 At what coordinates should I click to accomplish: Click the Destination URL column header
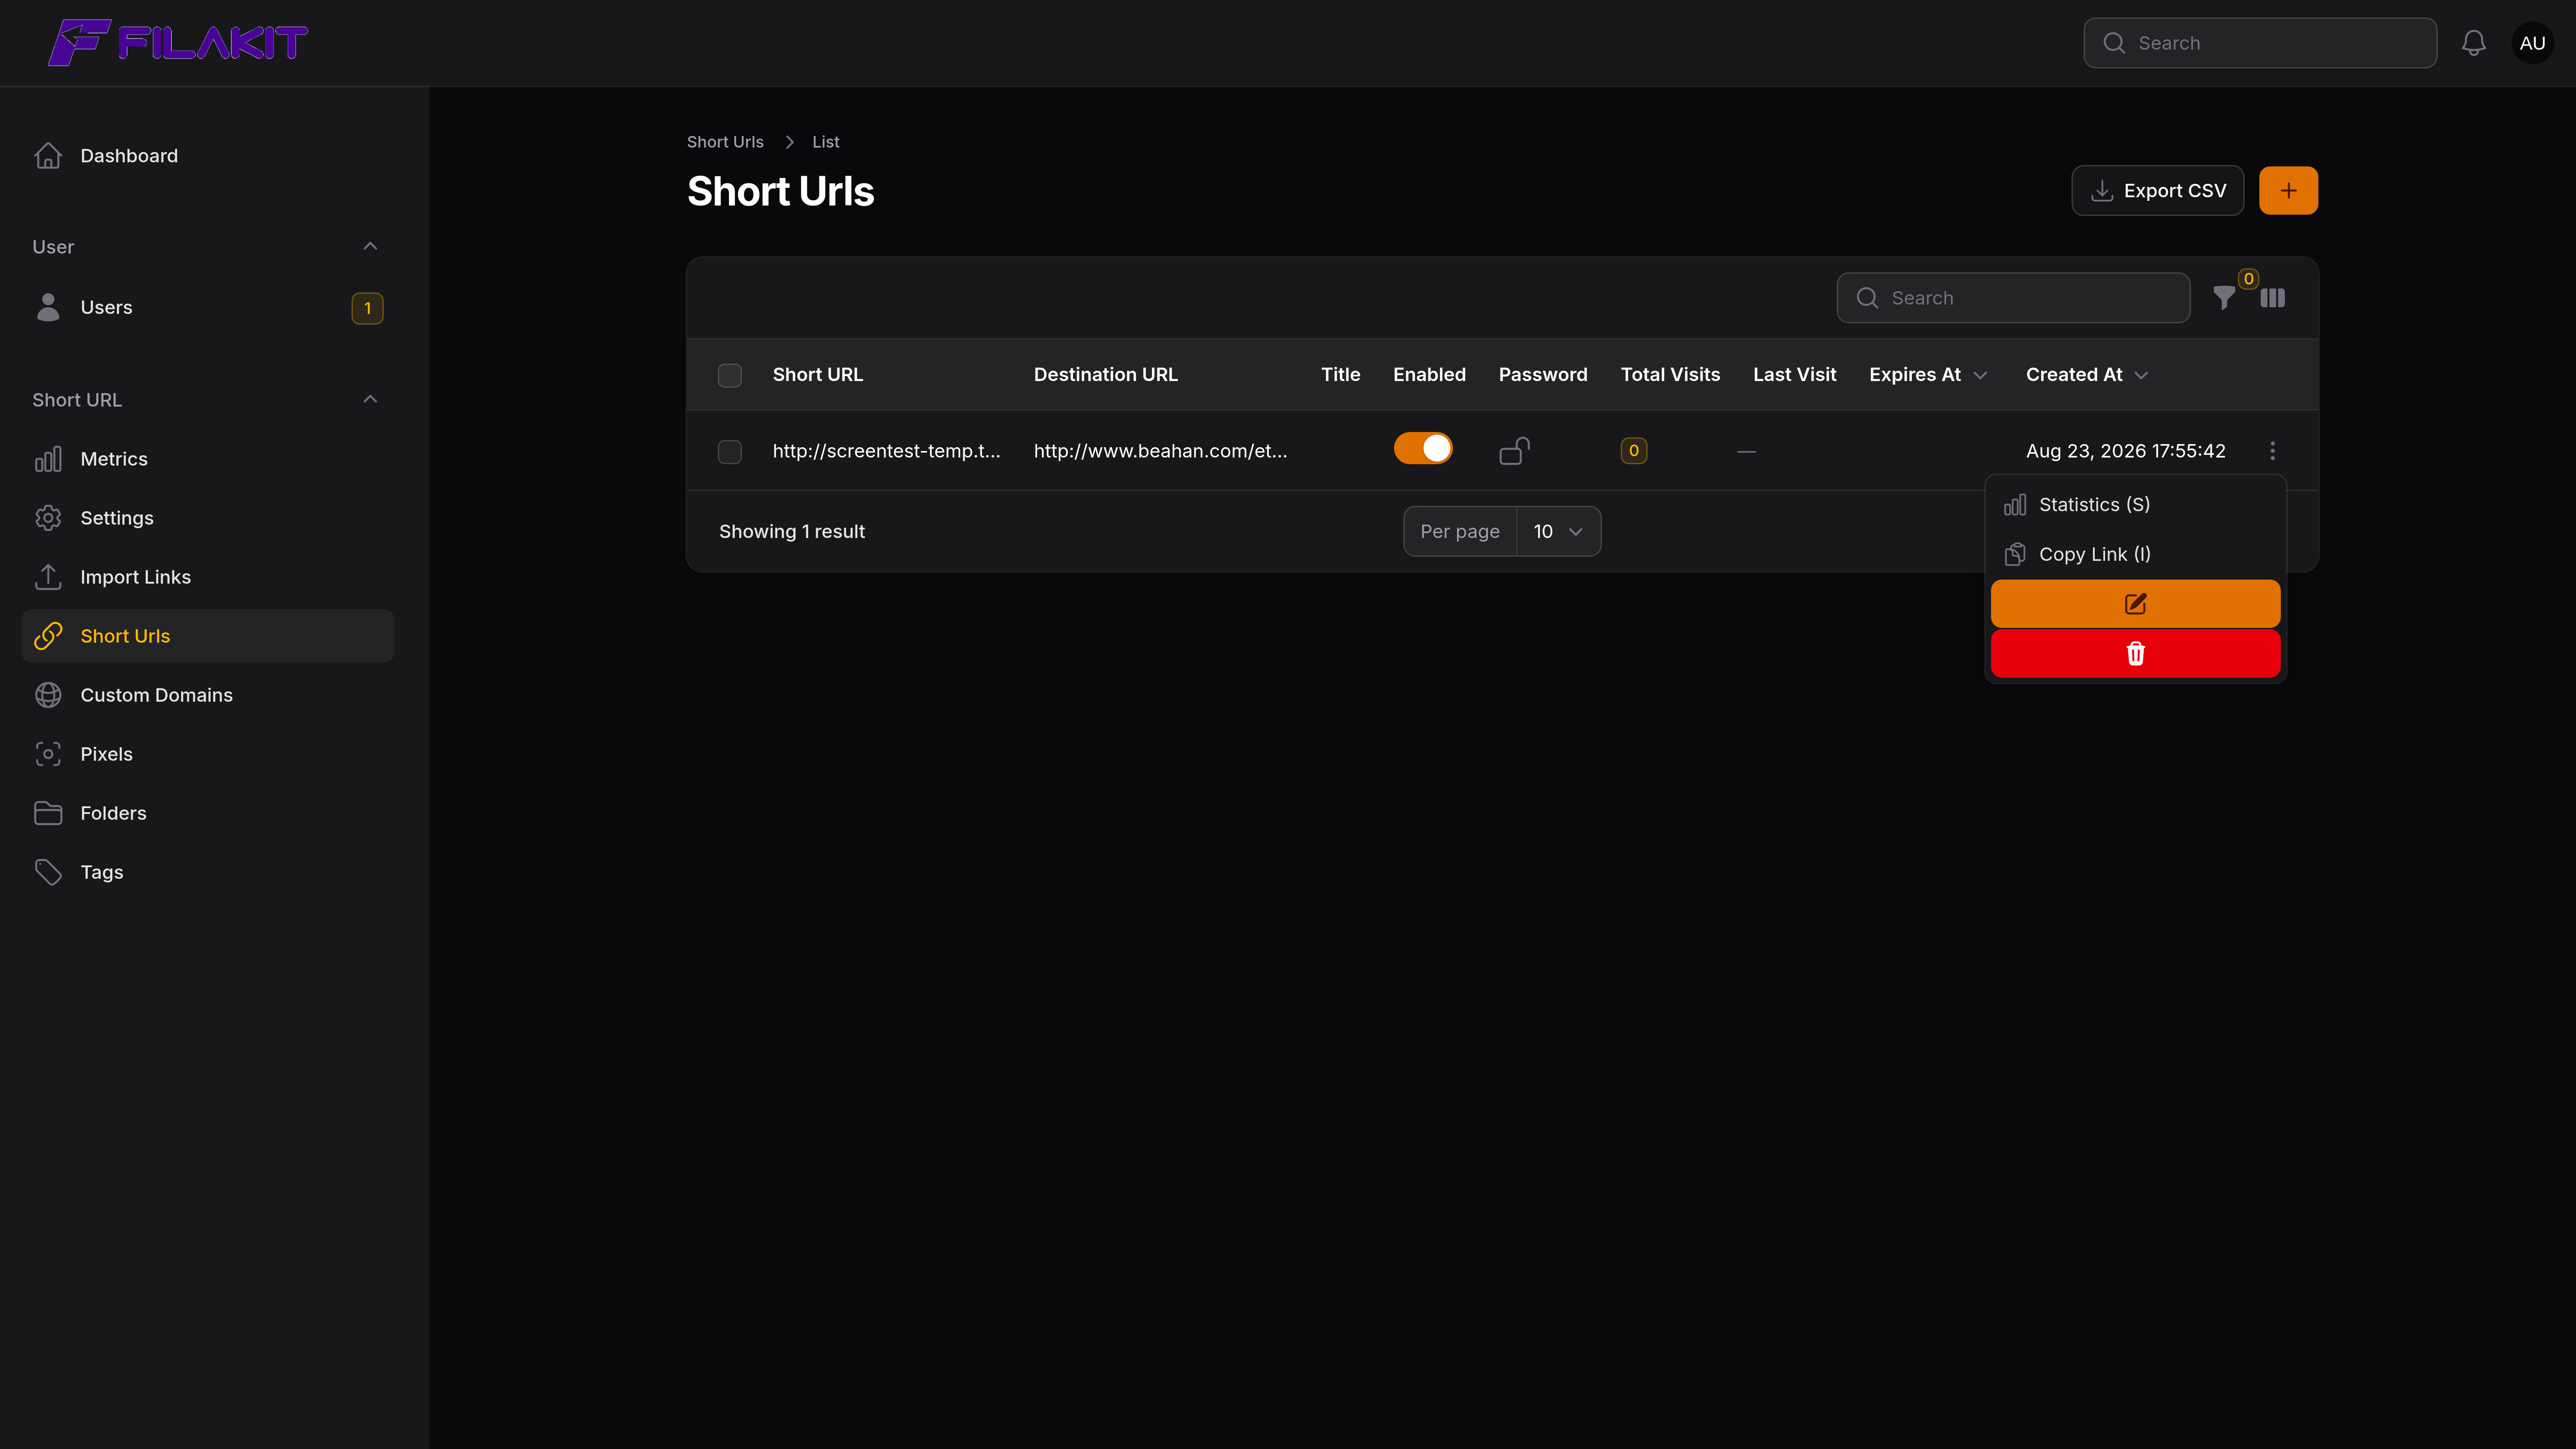tap(1106, 375)
